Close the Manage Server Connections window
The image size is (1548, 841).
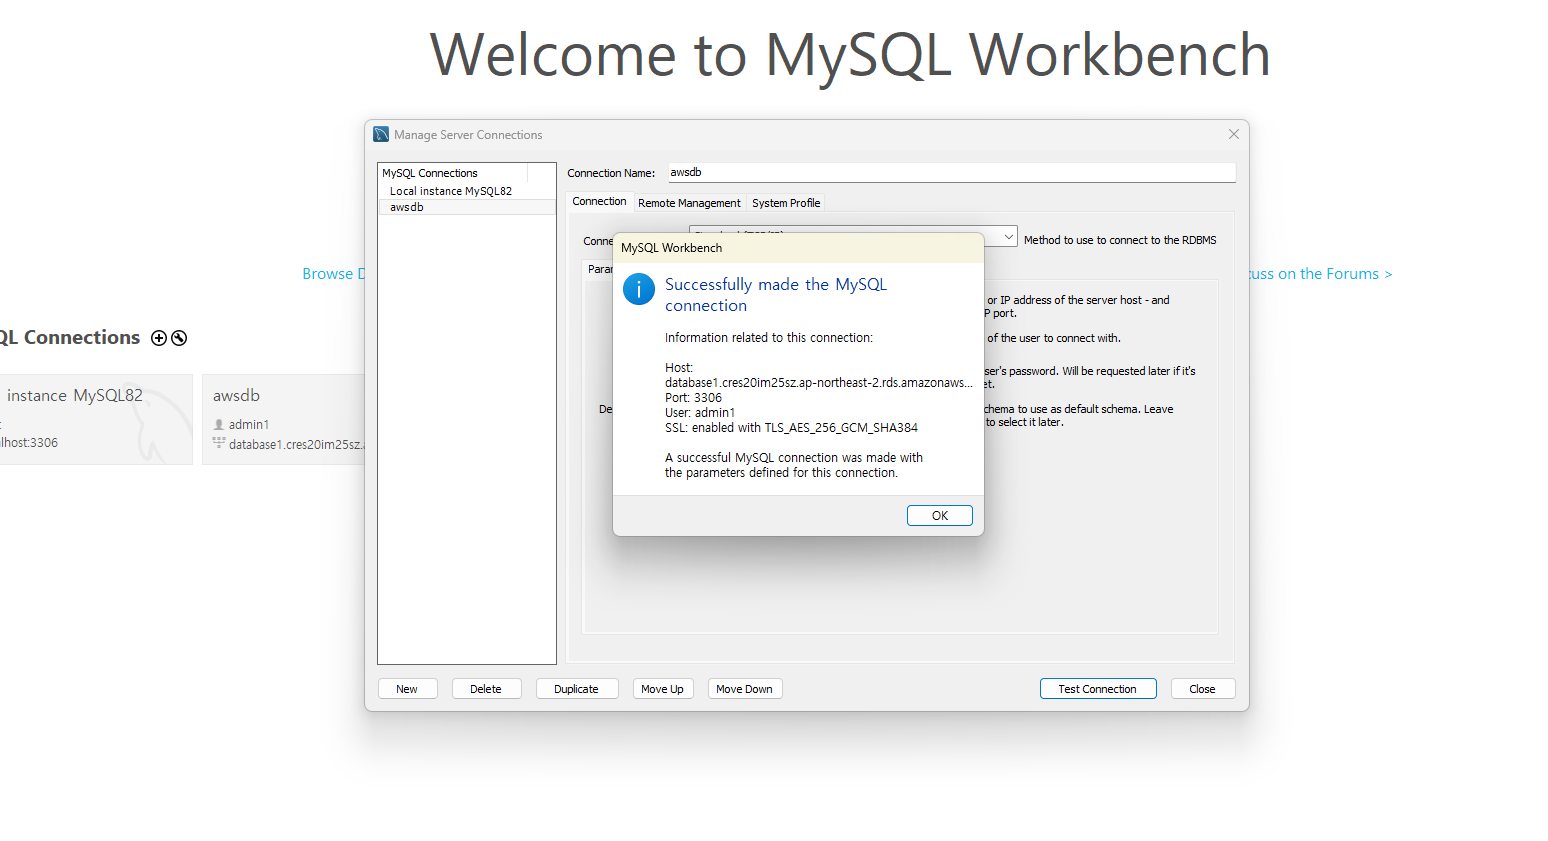(x=1233, y=134)
